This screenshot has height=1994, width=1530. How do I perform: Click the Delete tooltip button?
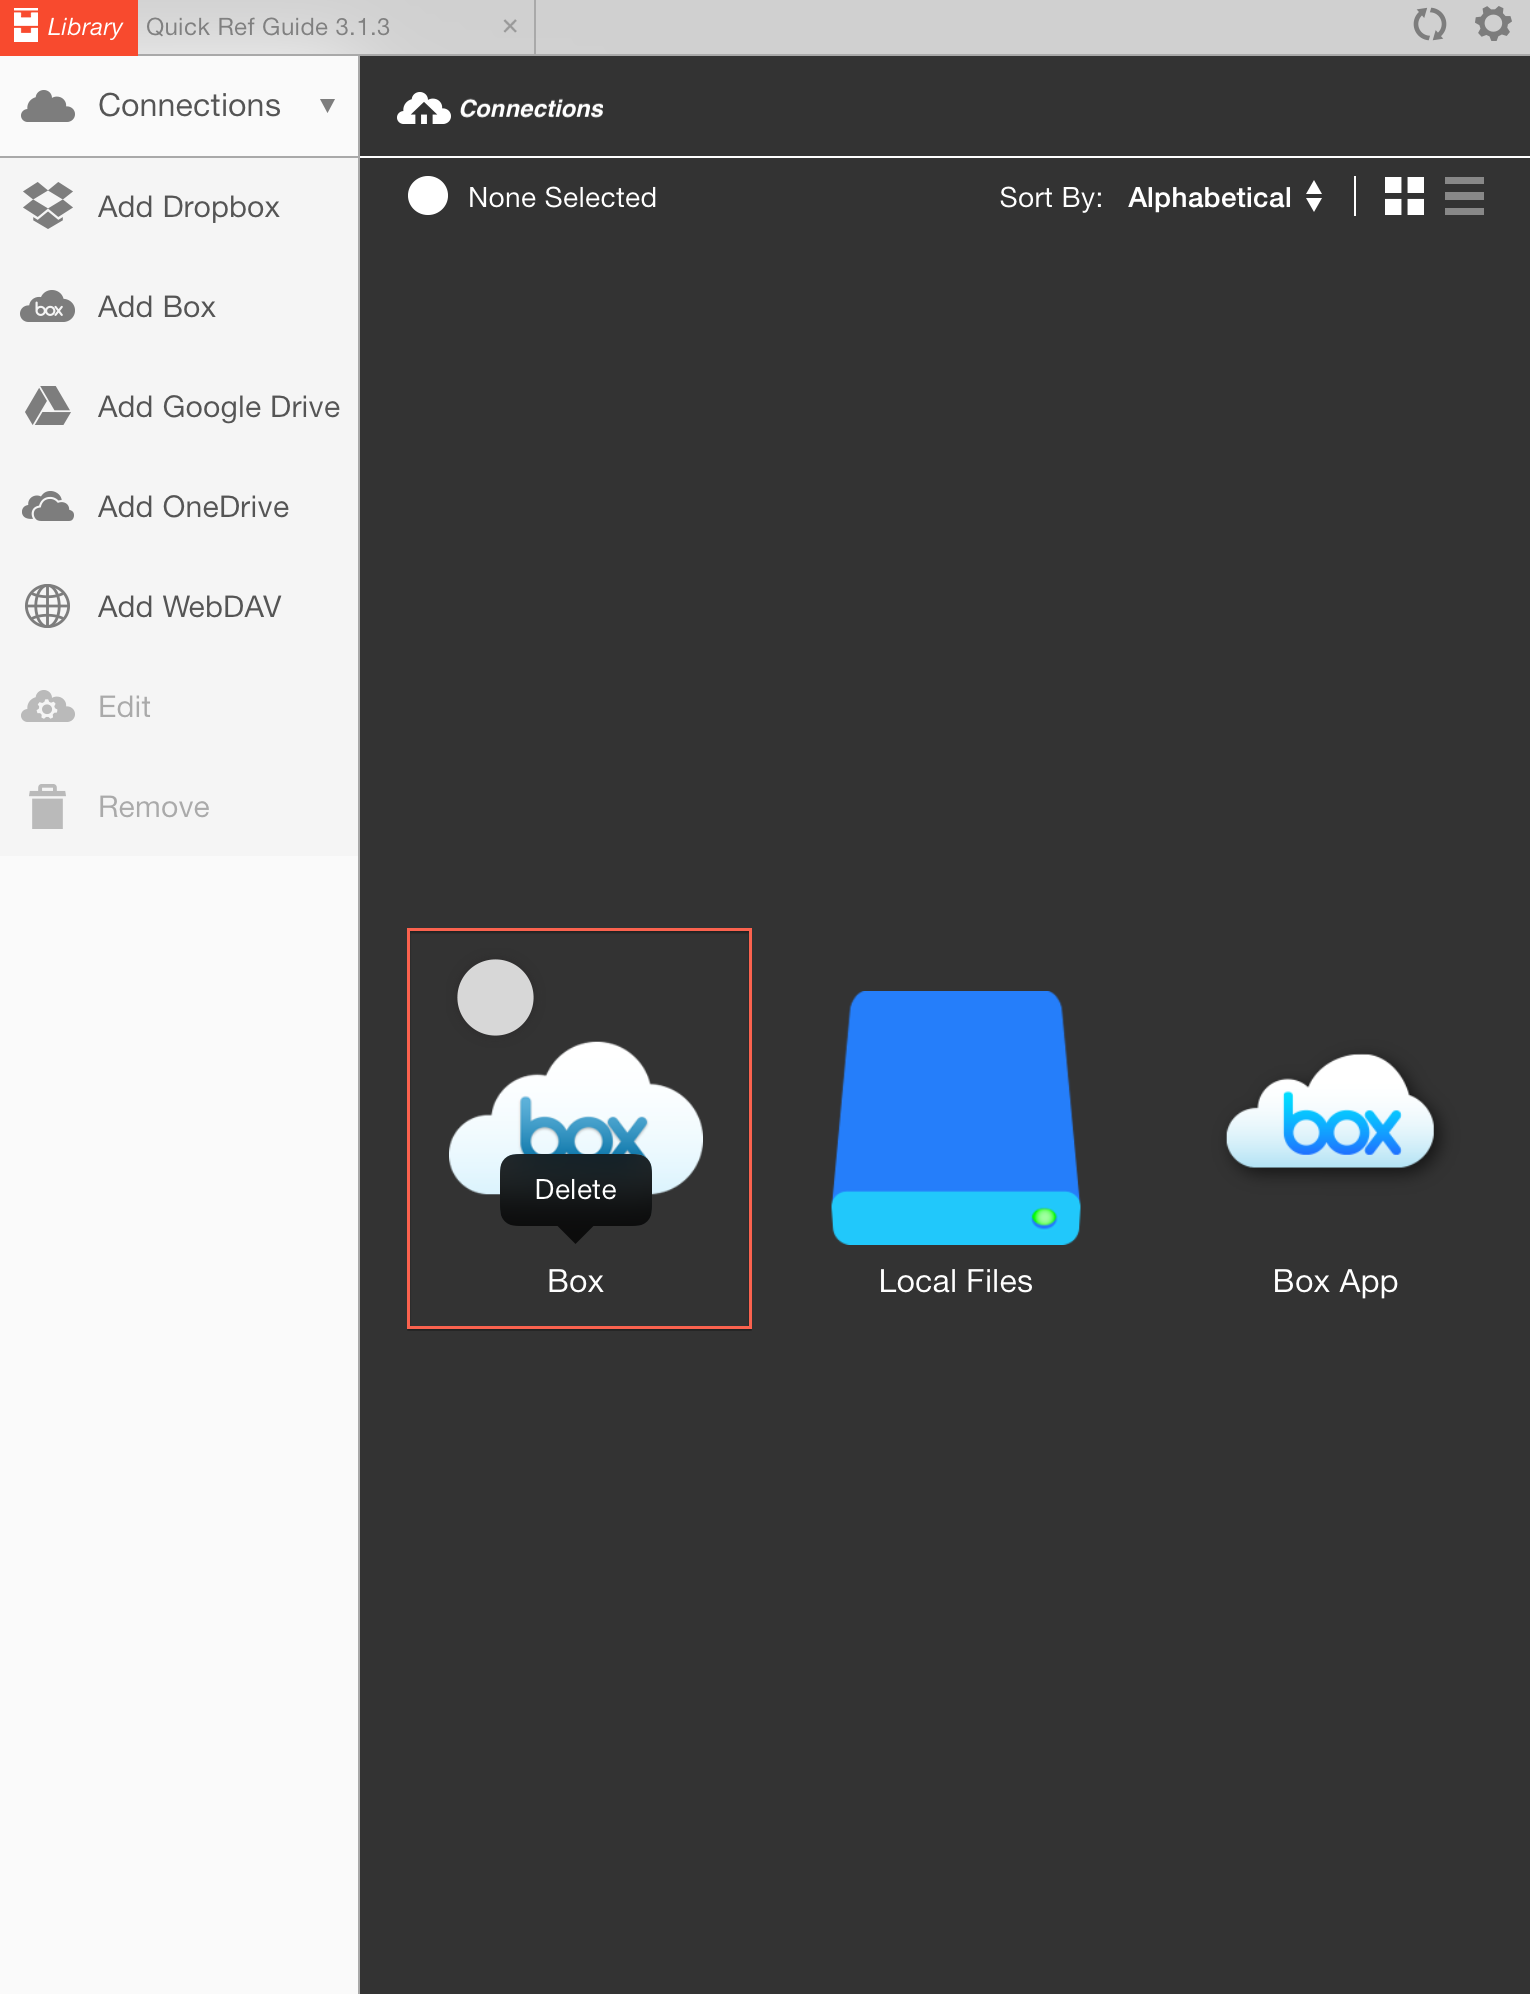click(575, 1189)
